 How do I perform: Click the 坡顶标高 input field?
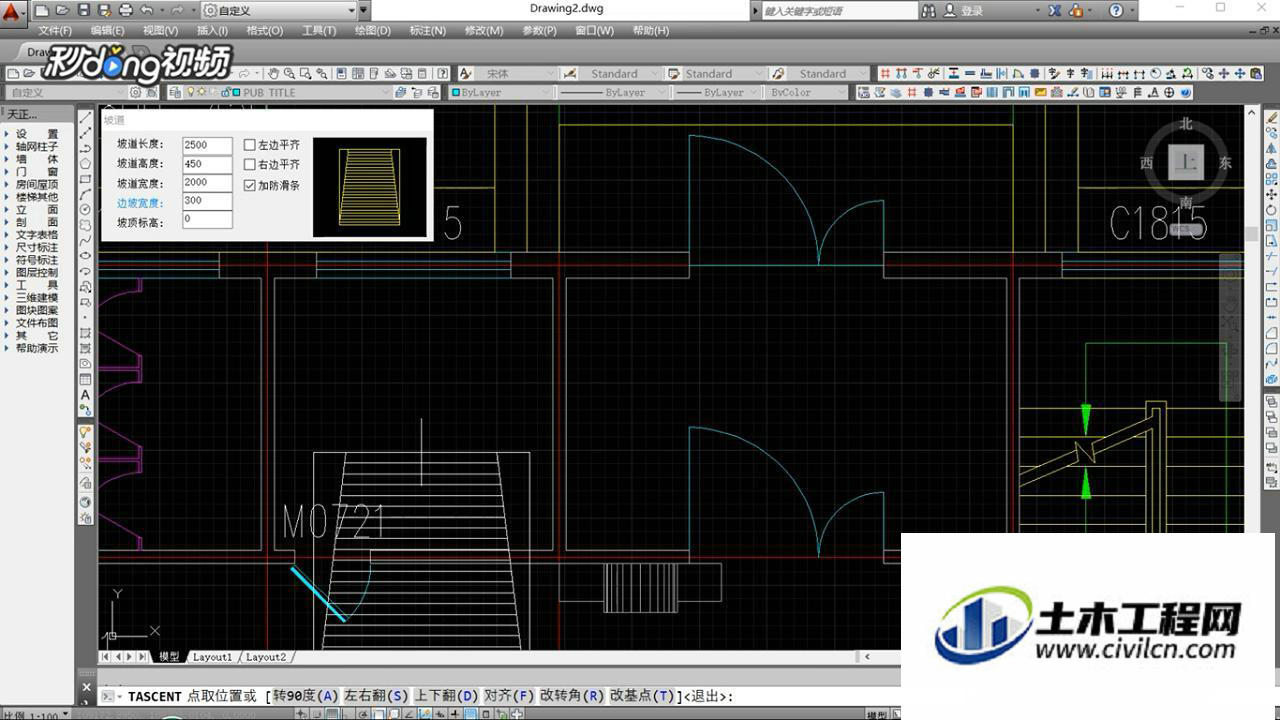coord(207,219)
